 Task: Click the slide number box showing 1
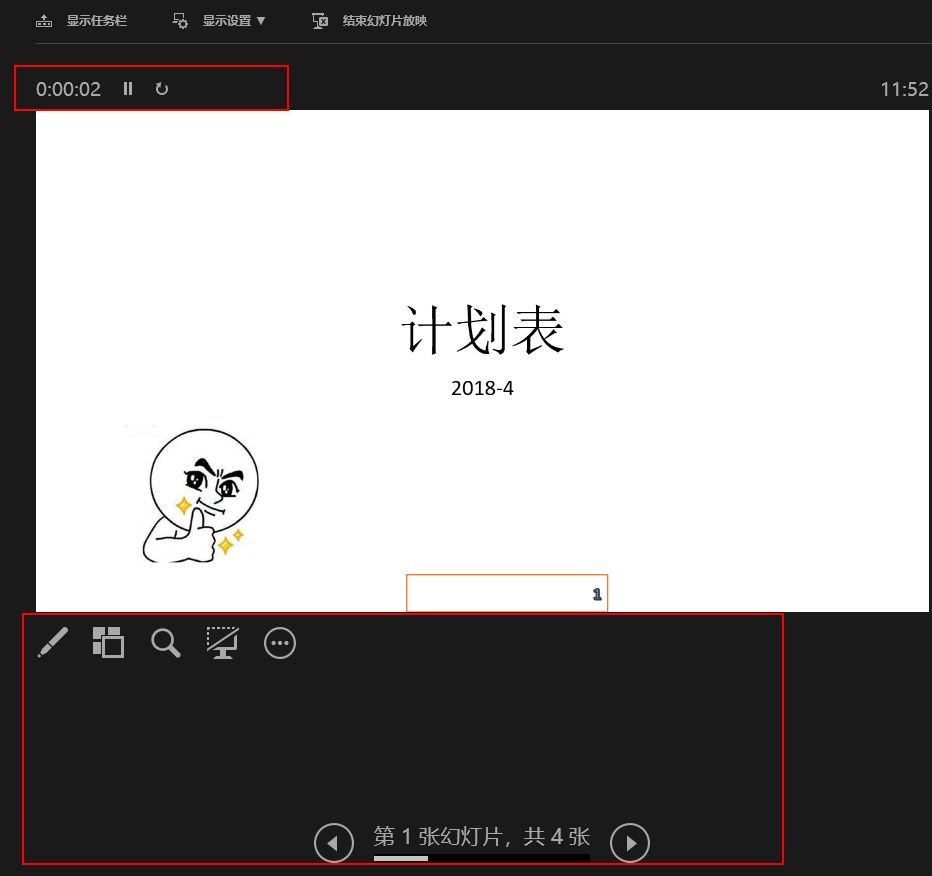pos(507,593)
